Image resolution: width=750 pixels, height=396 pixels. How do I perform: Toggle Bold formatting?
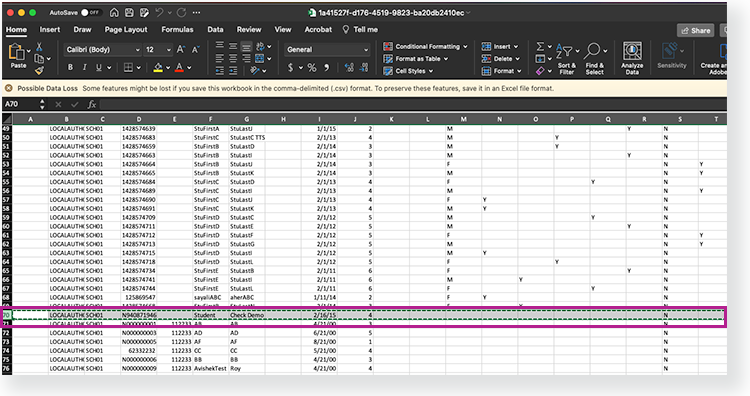click(x=70, y=67)
